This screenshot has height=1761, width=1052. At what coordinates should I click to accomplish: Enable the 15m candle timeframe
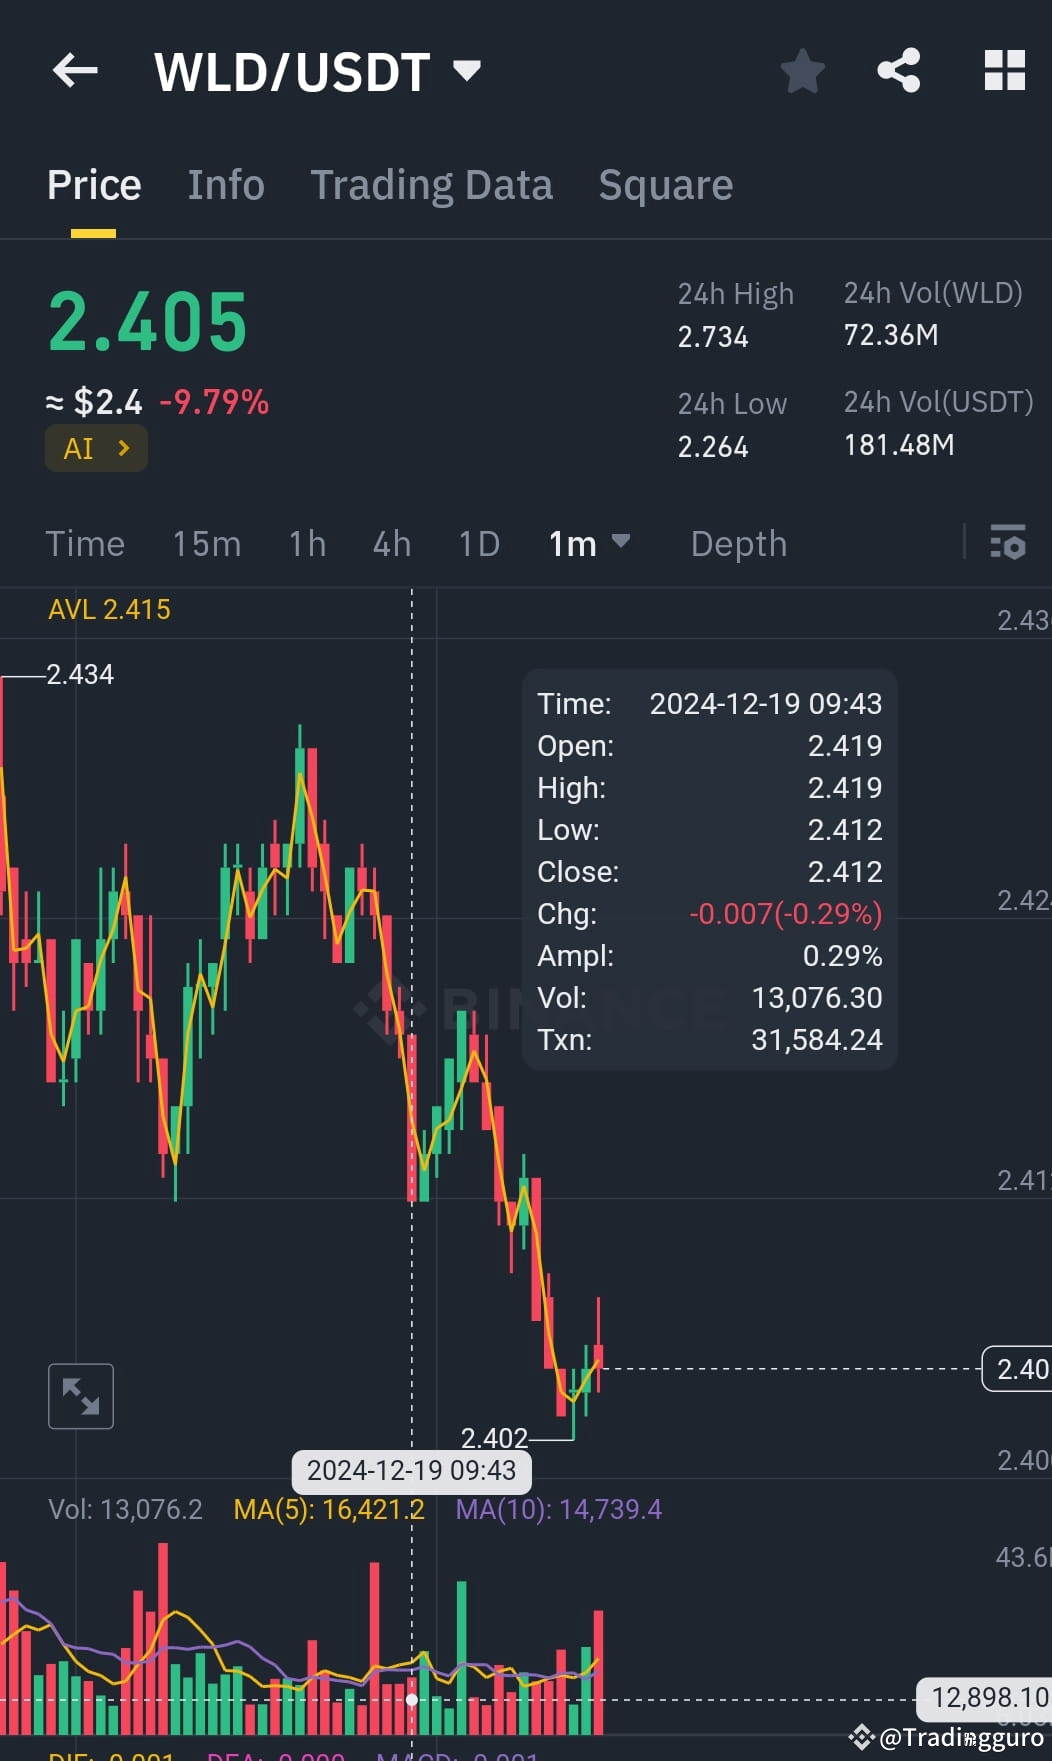pyautogui.click(x=205, y=544)
